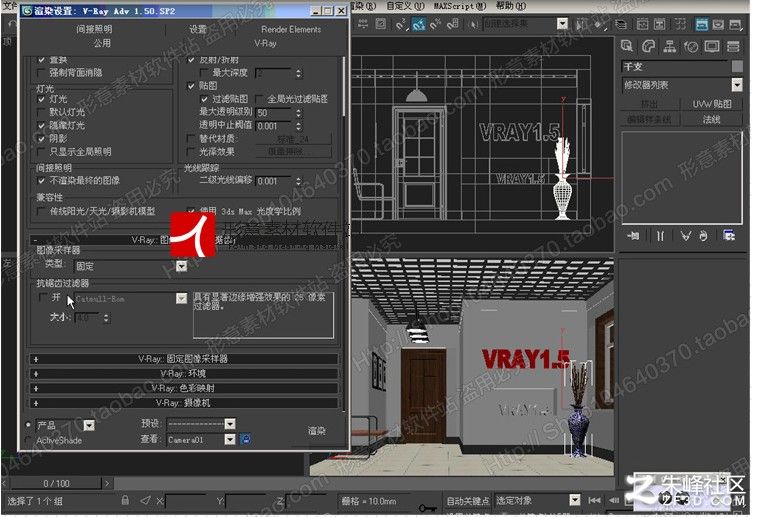Switch to the 间接照明 tab
The width and height of the screenshot is (758, 517).
point(94,30)
